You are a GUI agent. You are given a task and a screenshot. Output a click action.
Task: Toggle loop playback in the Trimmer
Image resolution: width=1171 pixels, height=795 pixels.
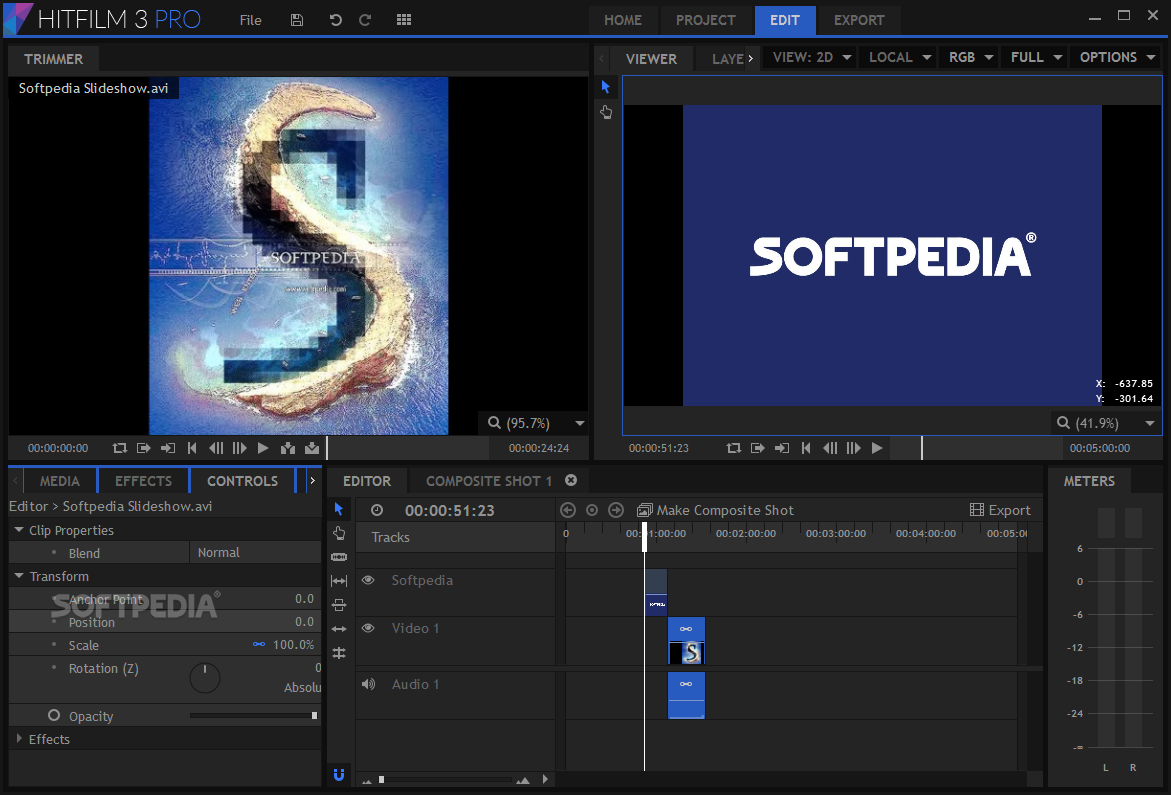[119, 448]
